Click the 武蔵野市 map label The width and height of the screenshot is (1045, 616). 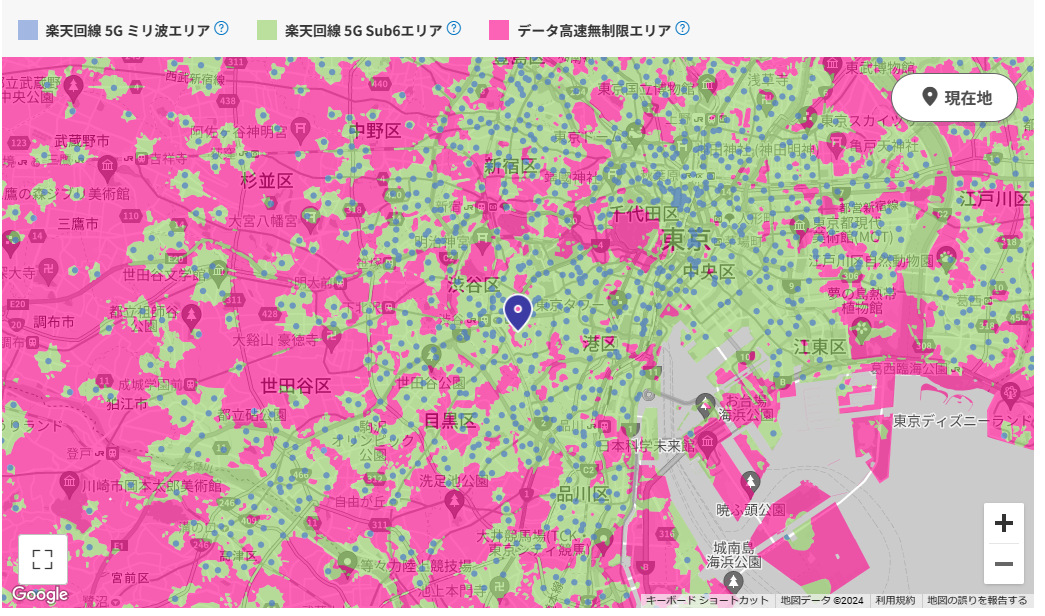82,141
